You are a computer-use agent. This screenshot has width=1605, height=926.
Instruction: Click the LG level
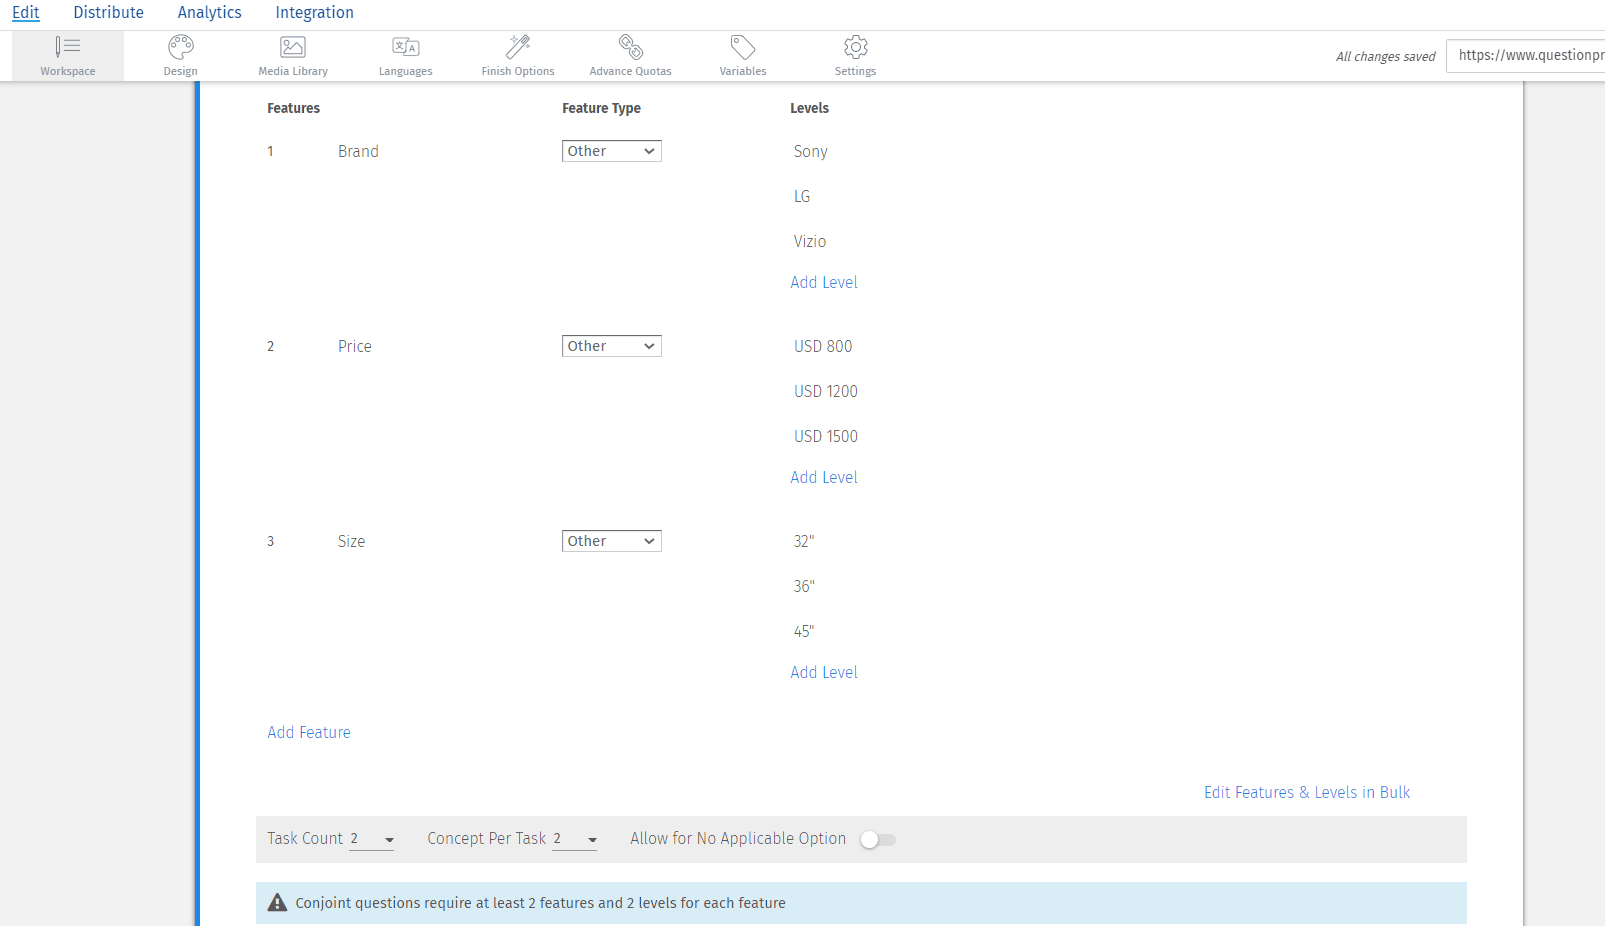click(x=802, y=196)
